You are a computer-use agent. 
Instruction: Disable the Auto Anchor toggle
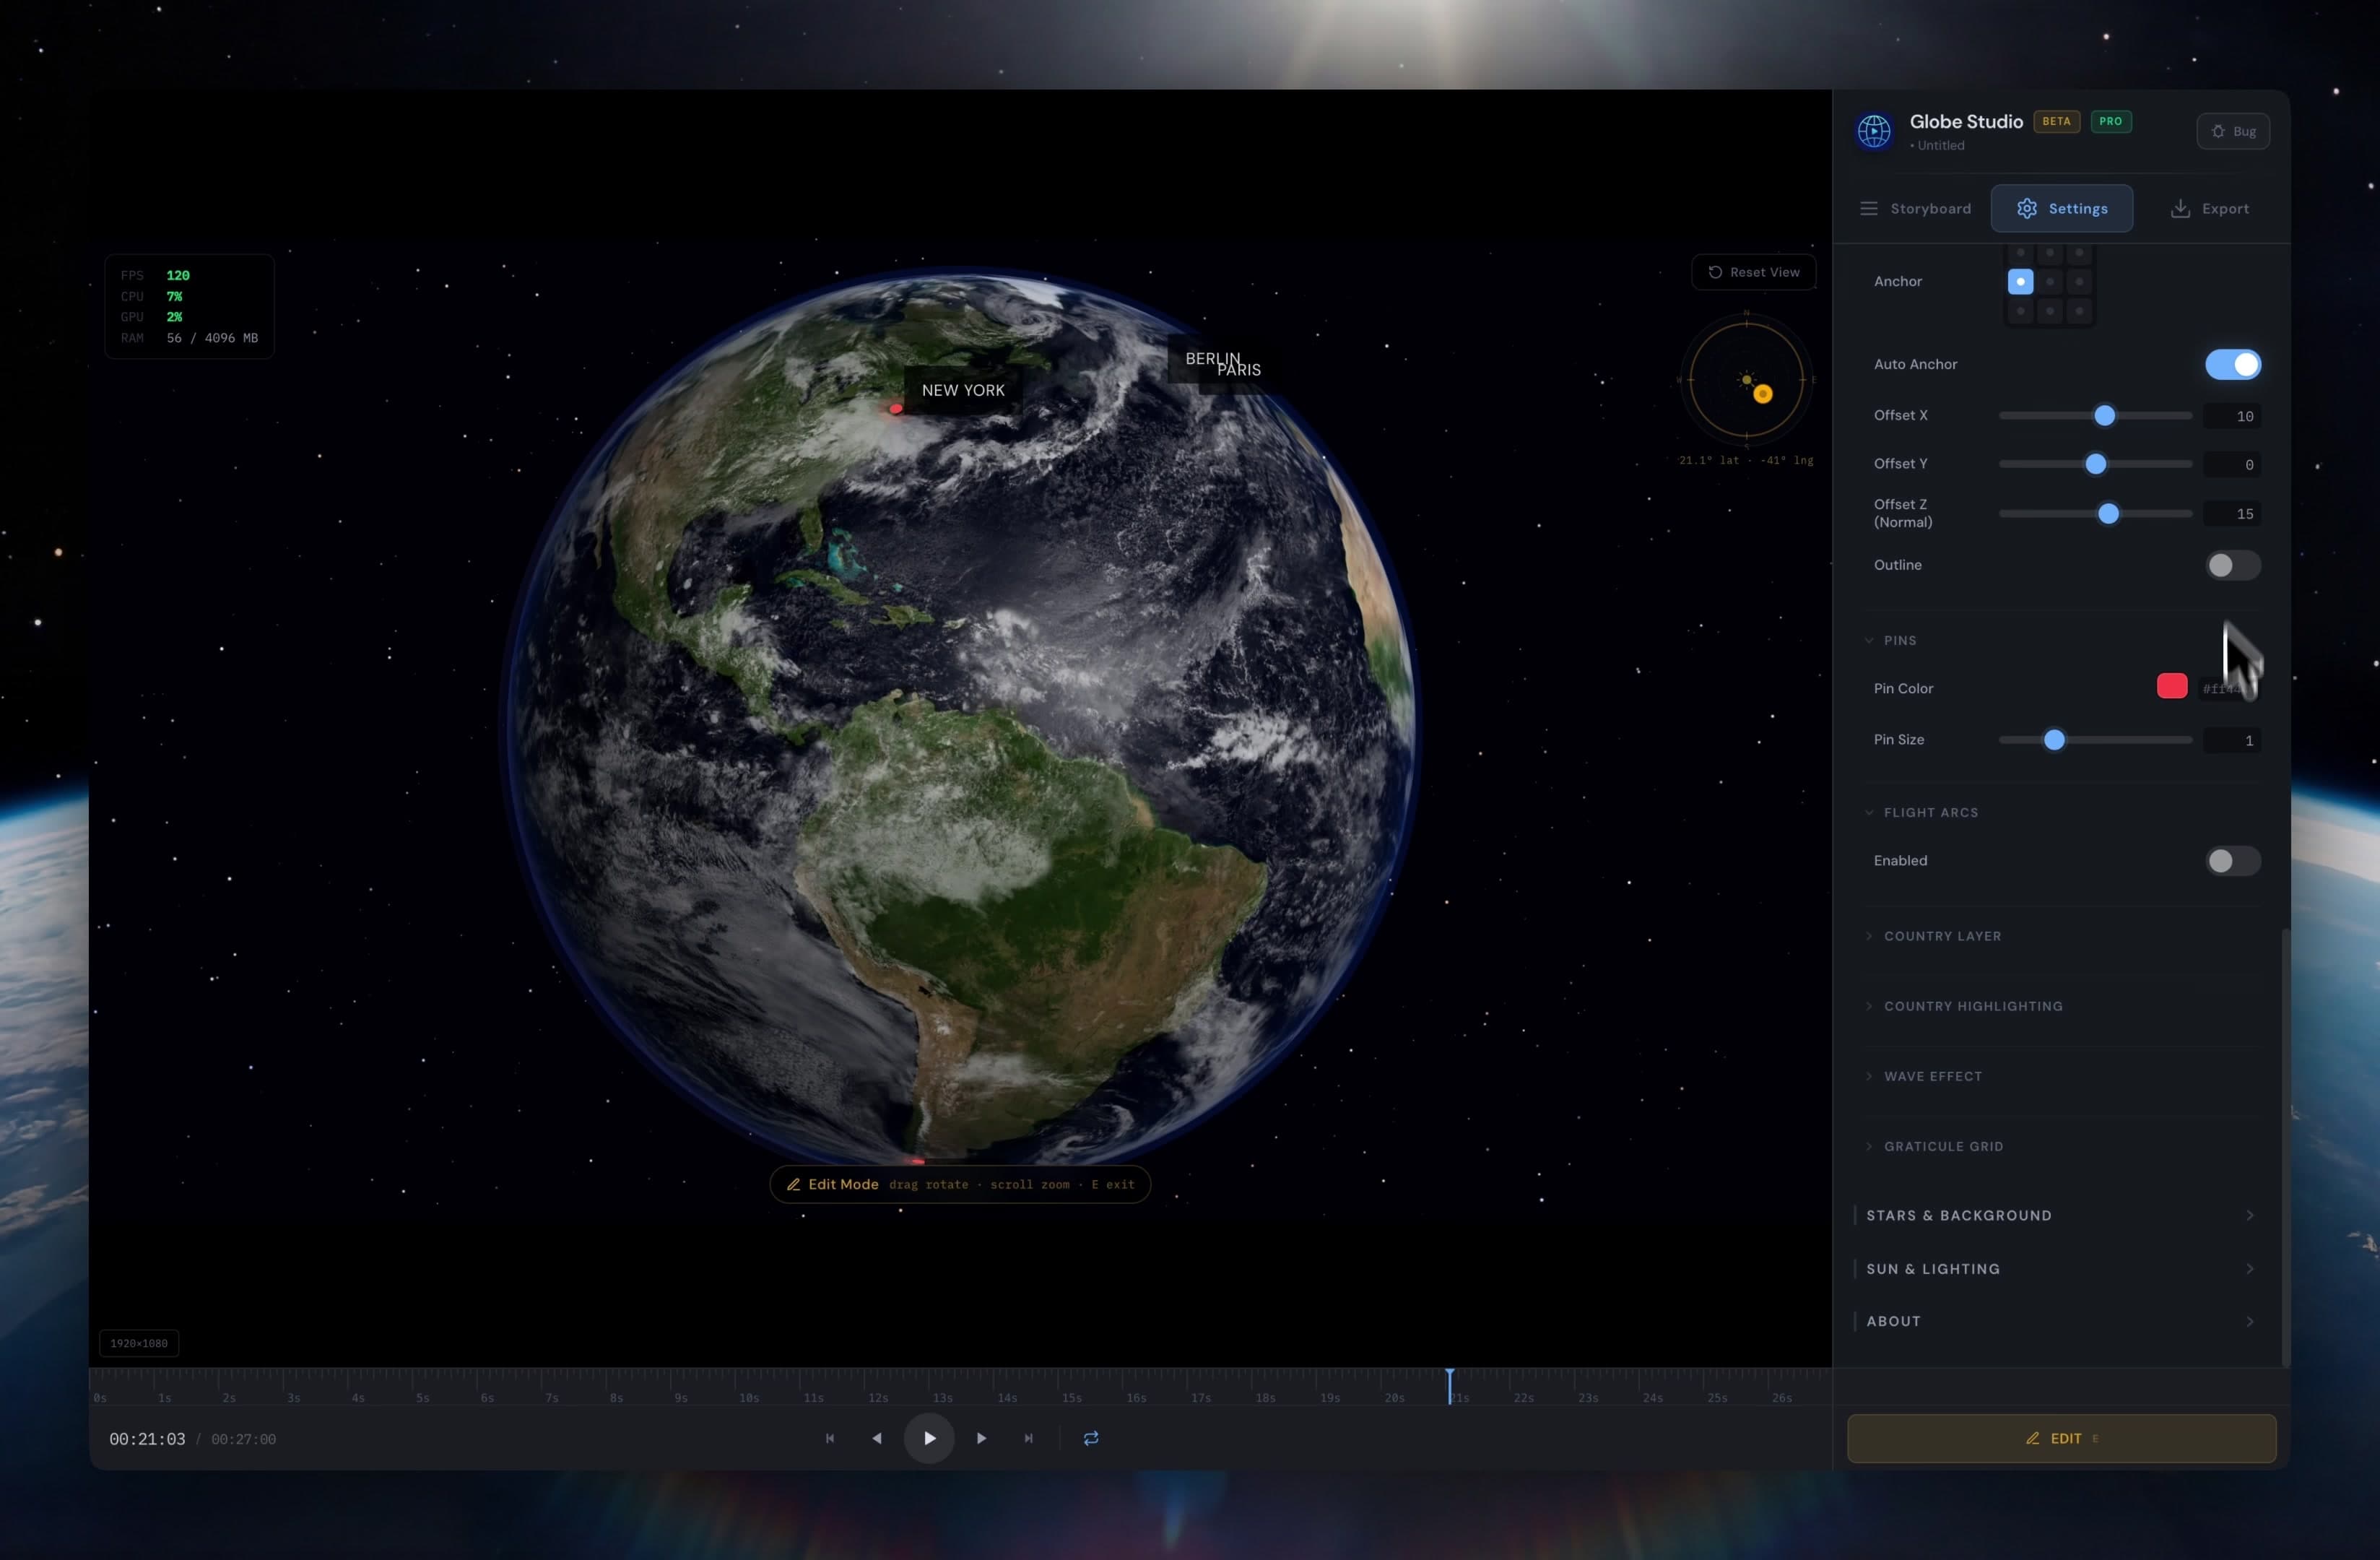(2233, 364)
